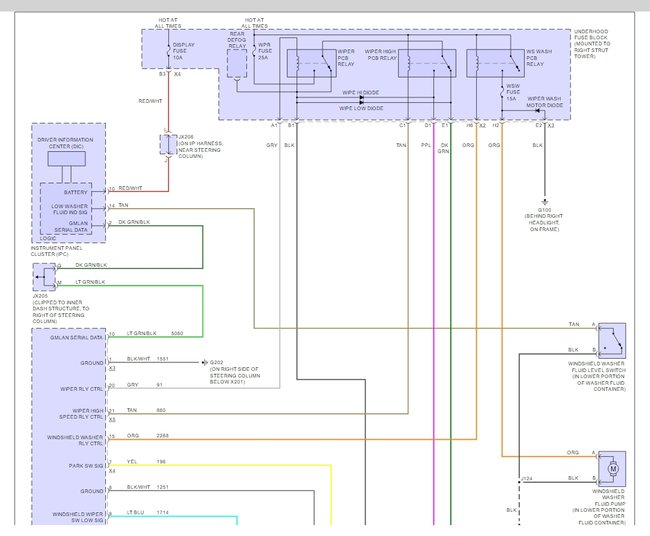Click the Wiper Wash Motor Diode symbol

coord(538,111)
